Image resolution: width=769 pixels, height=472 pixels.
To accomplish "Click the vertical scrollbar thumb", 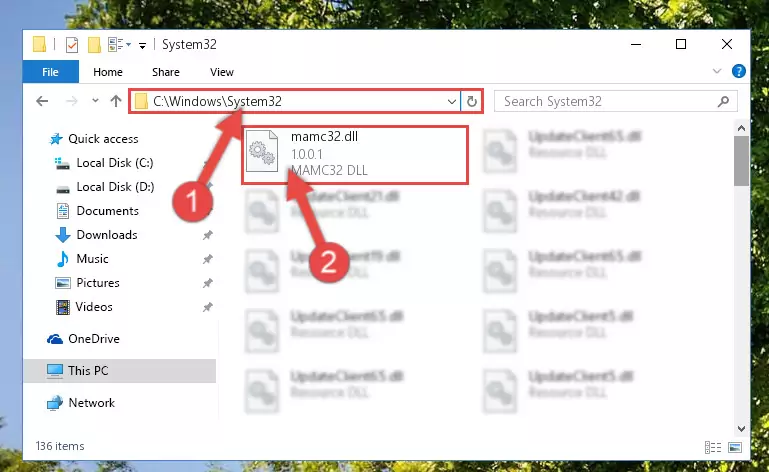I will point(741,161).
